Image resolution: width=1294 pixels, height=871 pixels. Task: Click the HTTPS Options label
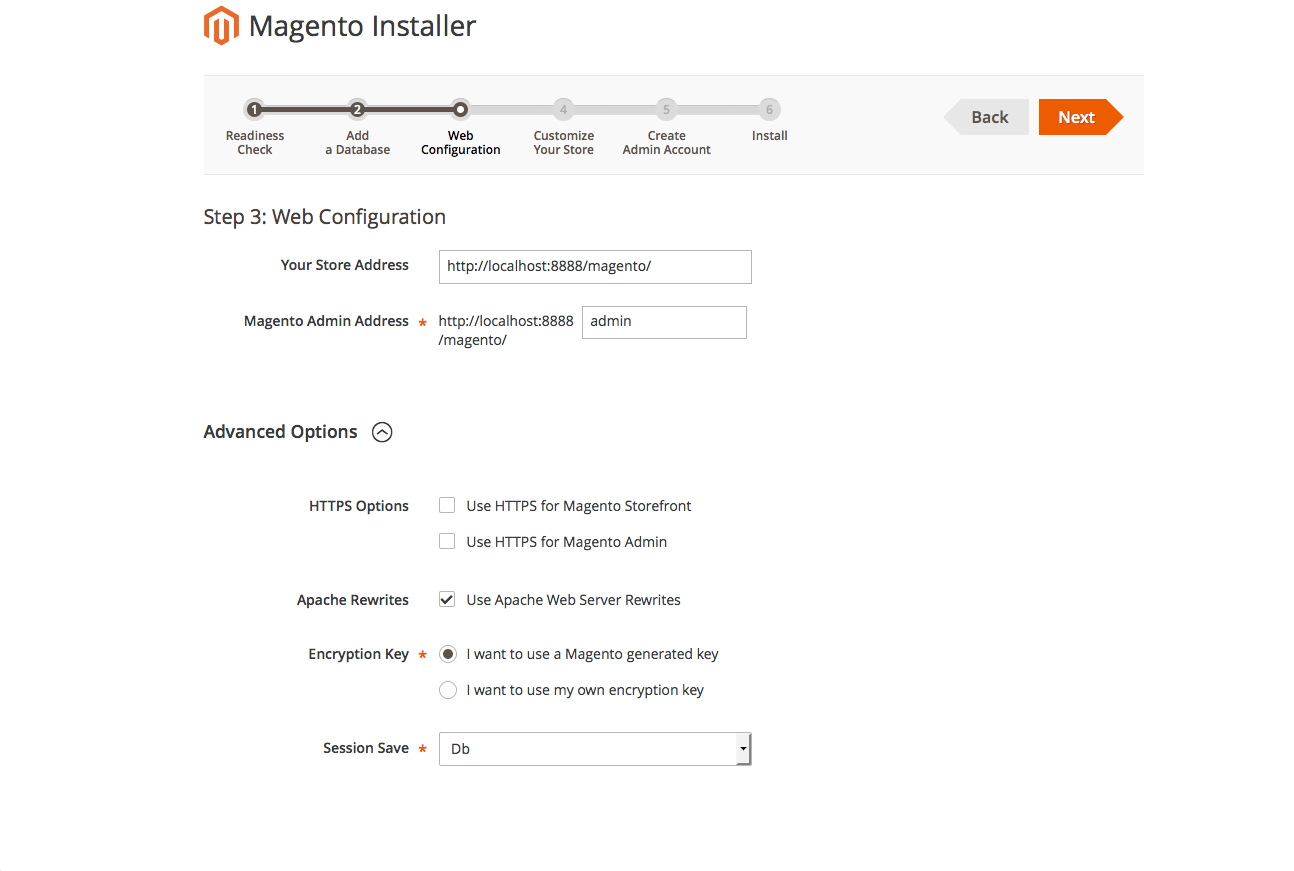[x=359, y=506]
